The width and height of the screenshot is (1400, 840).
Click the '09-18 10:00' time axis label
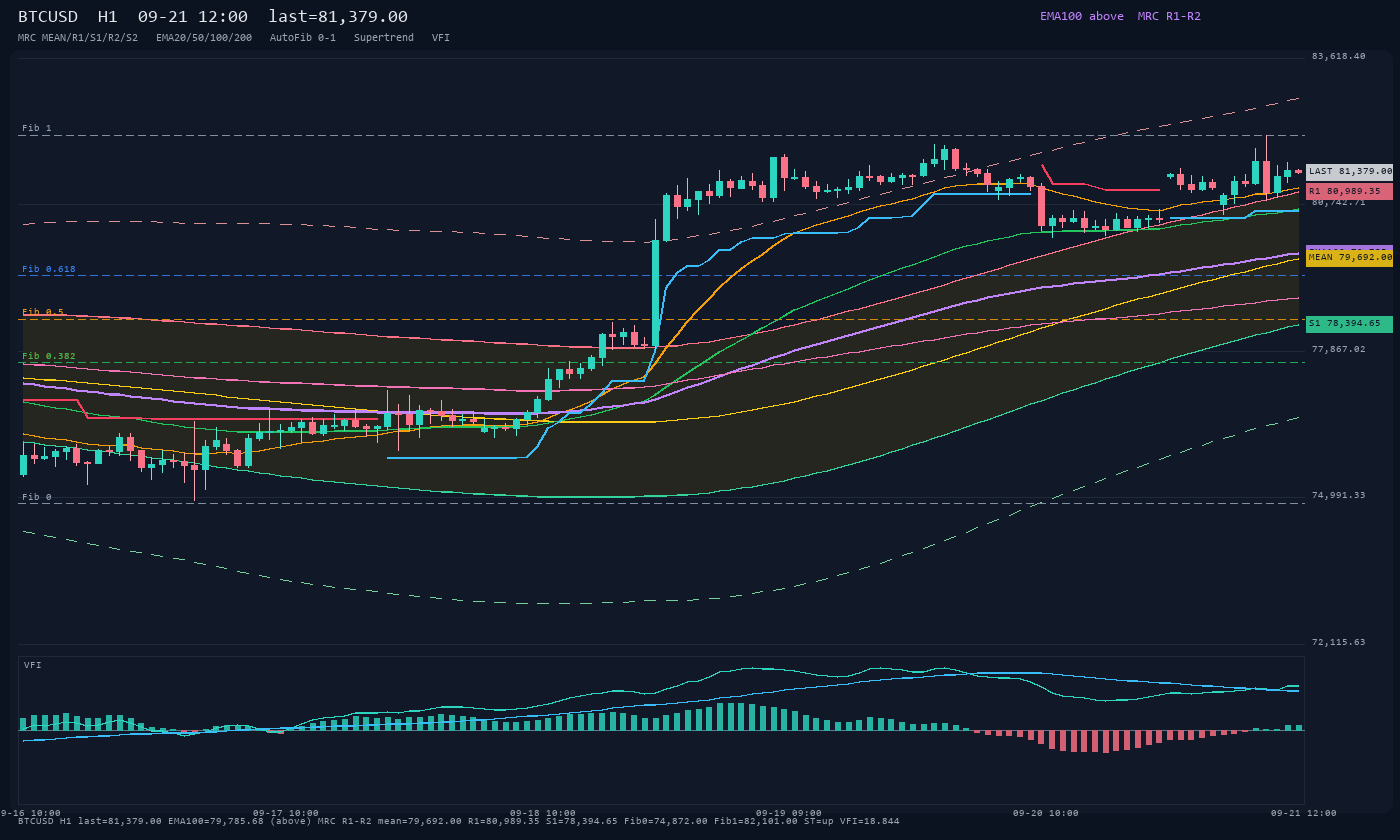tap(543, 813)
